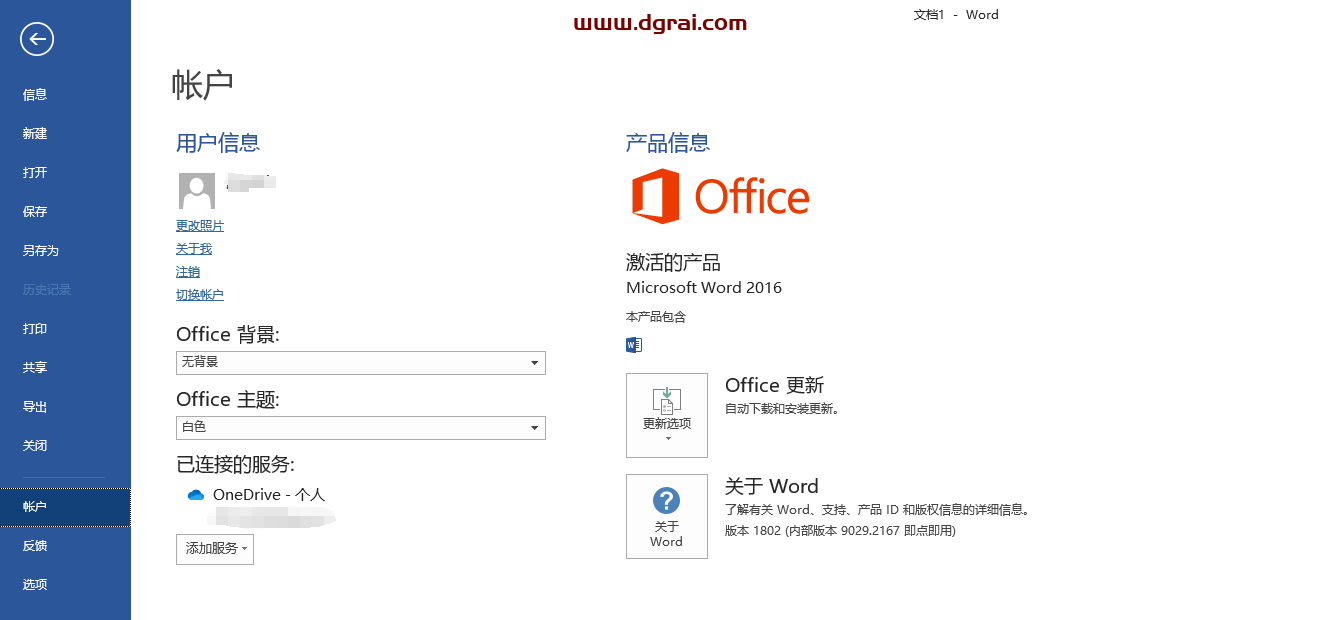Click the 关于 Word question mark button
This screenshot has height=620, width=1317.
667,516
